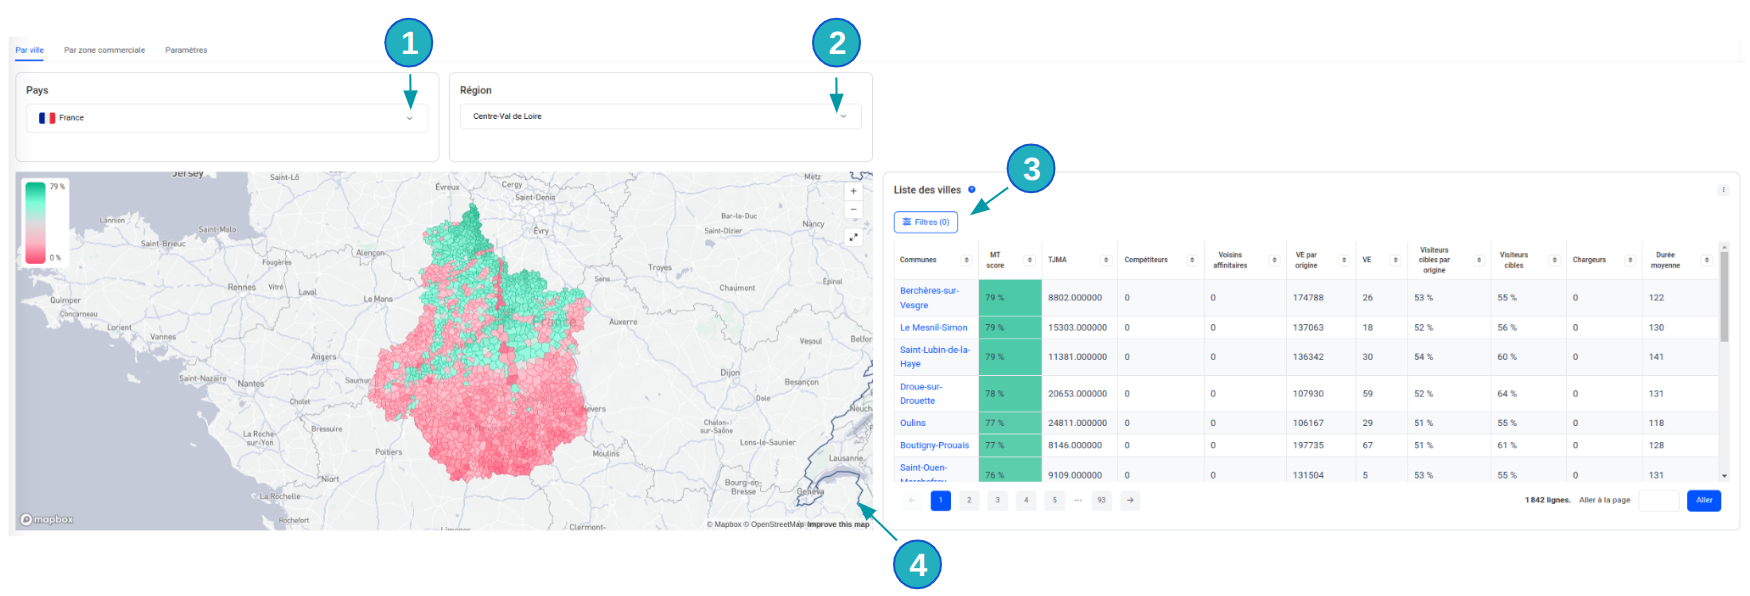Sort table by Communes column
The width and height of the screenshot is (1750, 596).
pyautogui.click(x=966, y=260)
